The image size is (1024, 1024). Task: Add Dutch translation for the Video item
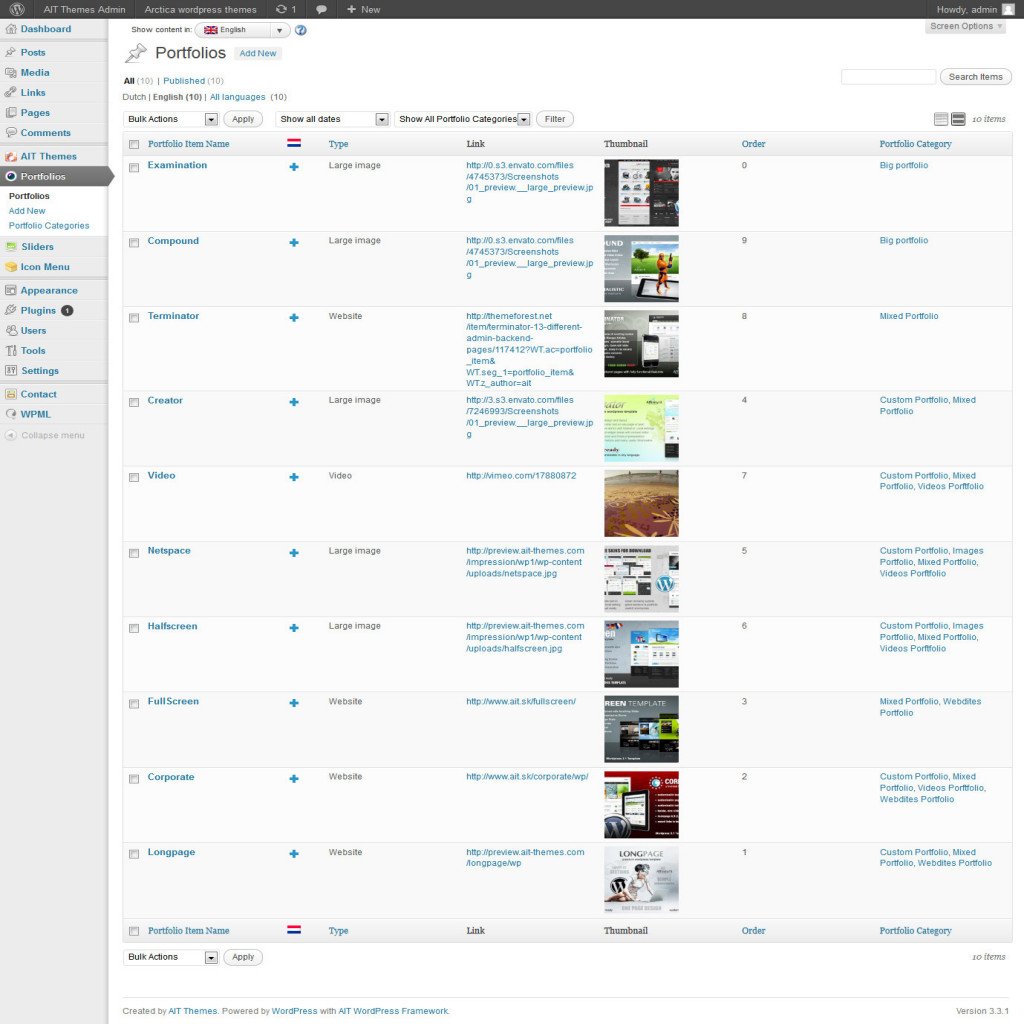click(294, 477)
